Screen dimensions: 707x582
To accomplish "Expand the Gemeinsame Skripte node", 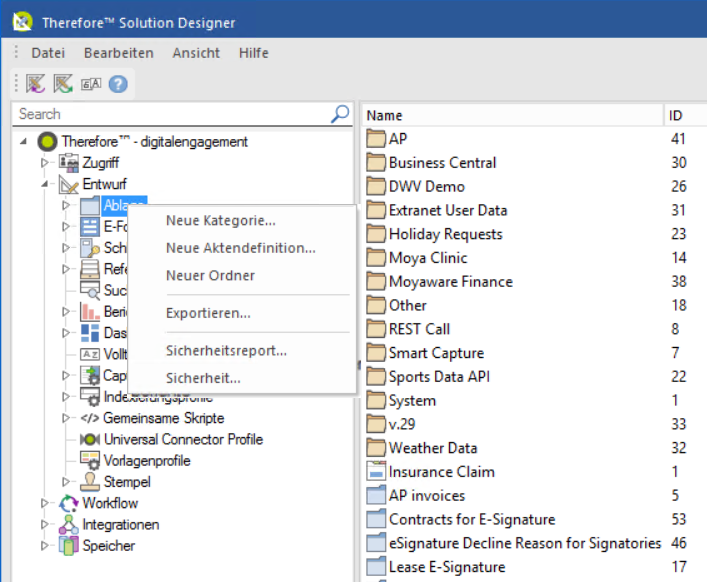I will point(66,418).
